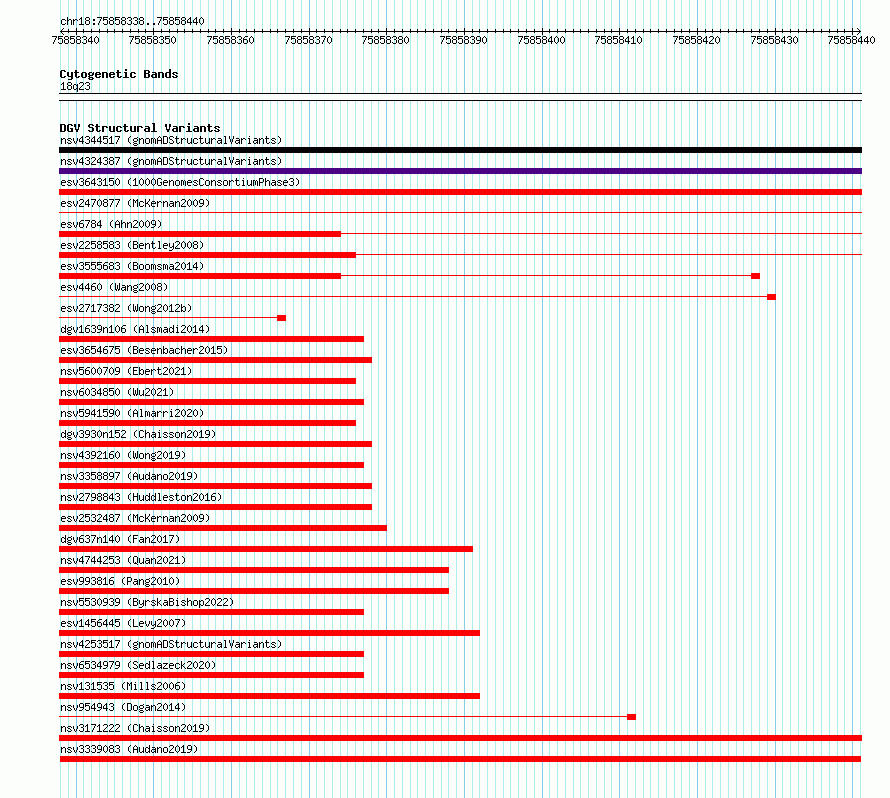Open esv3643150 1000GenomesConsortiumPhase3 label
The height and width of the screenshot is (798, 890).
pos(180,182)
